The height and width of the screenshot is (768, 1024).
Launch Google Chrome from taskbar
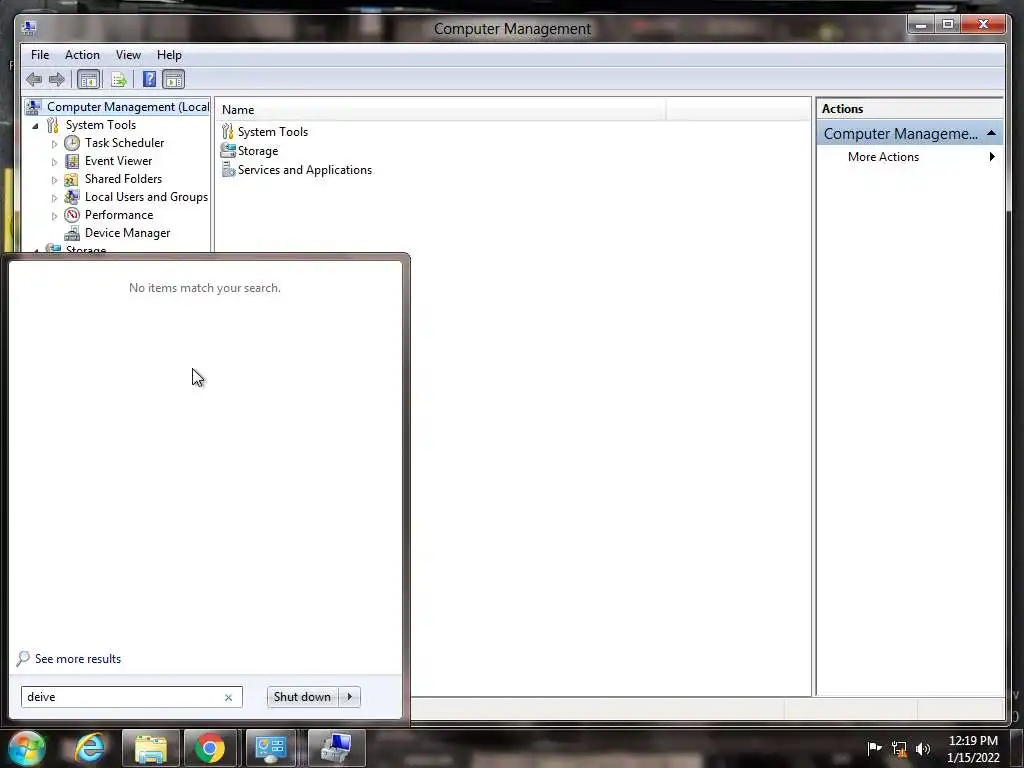coord(210,748)
